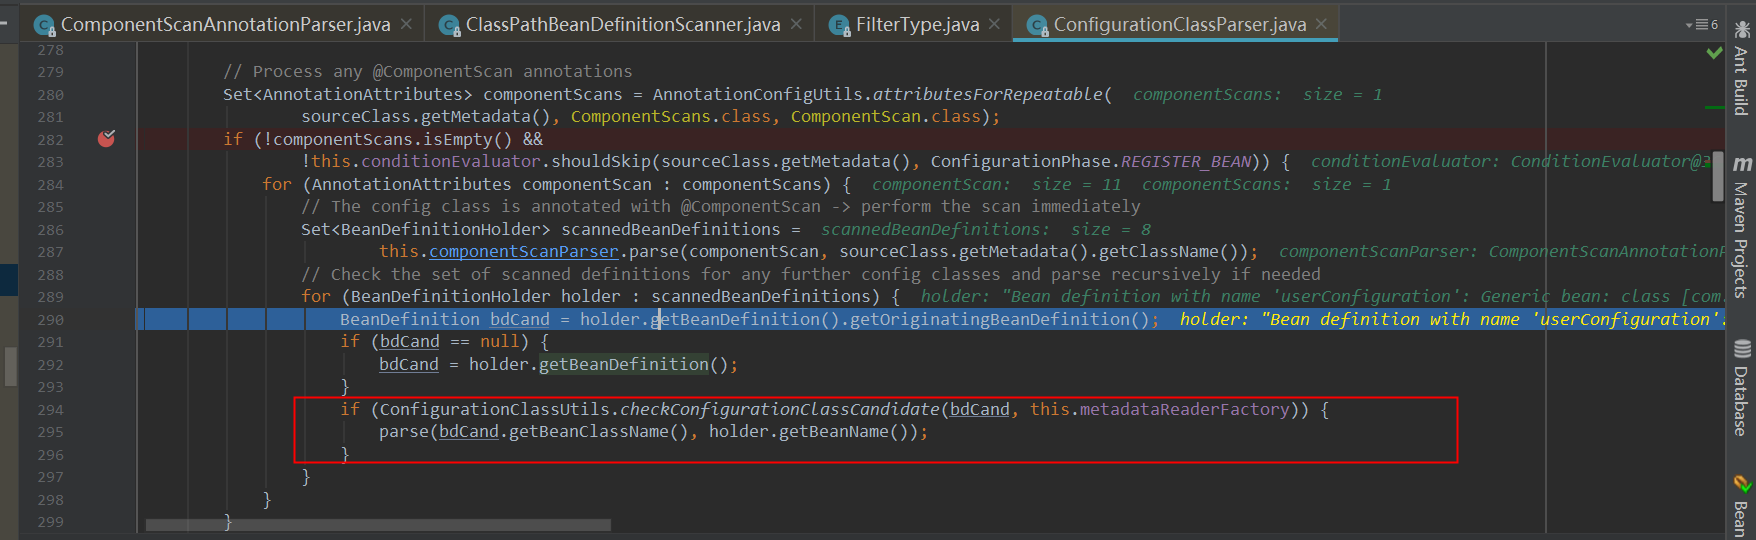Click the shouldSkip method call
1756x540 pixels.
point(600,162)
